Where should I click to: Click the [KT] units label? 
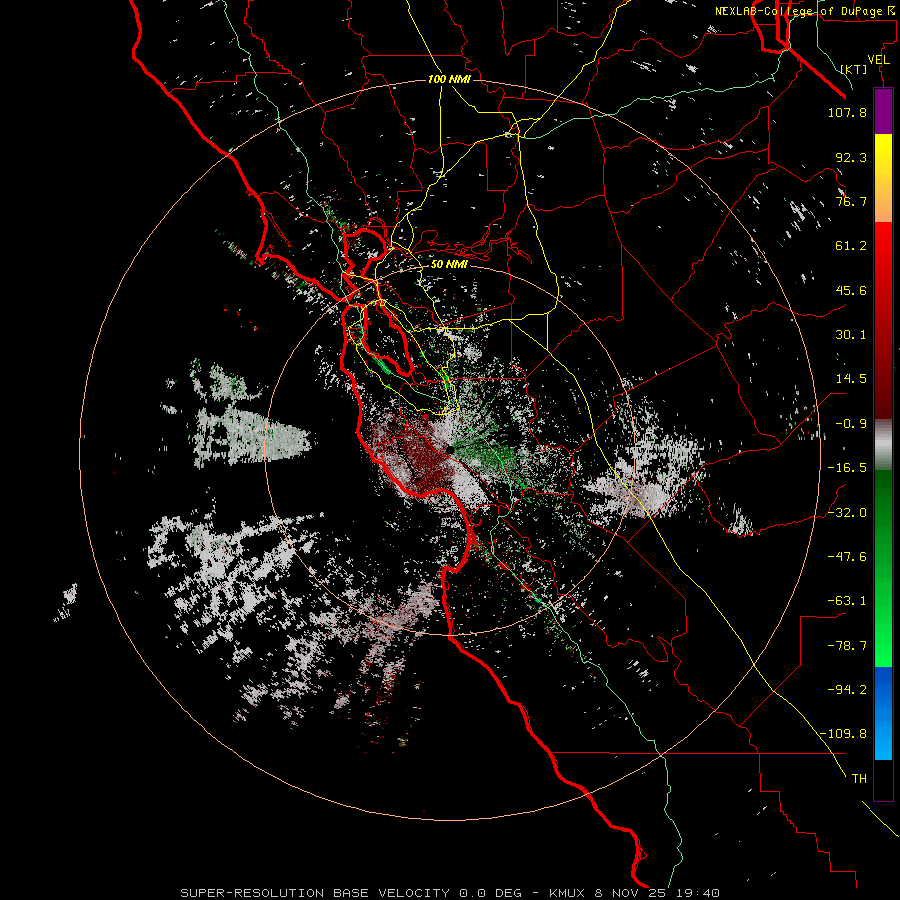tap(854, 69)
